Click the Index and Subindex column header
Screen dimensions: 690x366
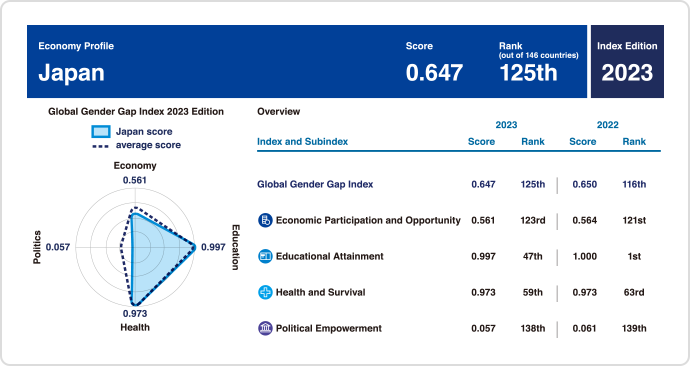pyautogui.click(x=302, y=142)
